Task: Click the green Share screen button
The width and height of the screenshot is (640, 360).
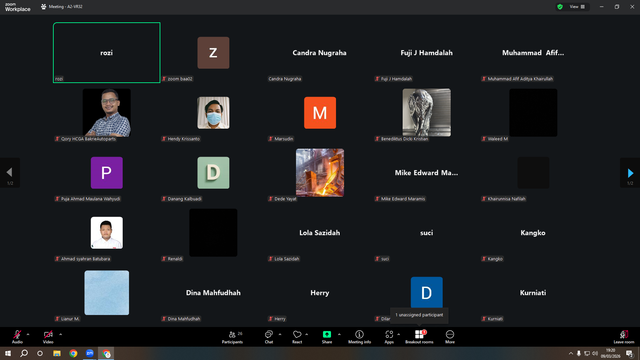Action: (327, 337)
